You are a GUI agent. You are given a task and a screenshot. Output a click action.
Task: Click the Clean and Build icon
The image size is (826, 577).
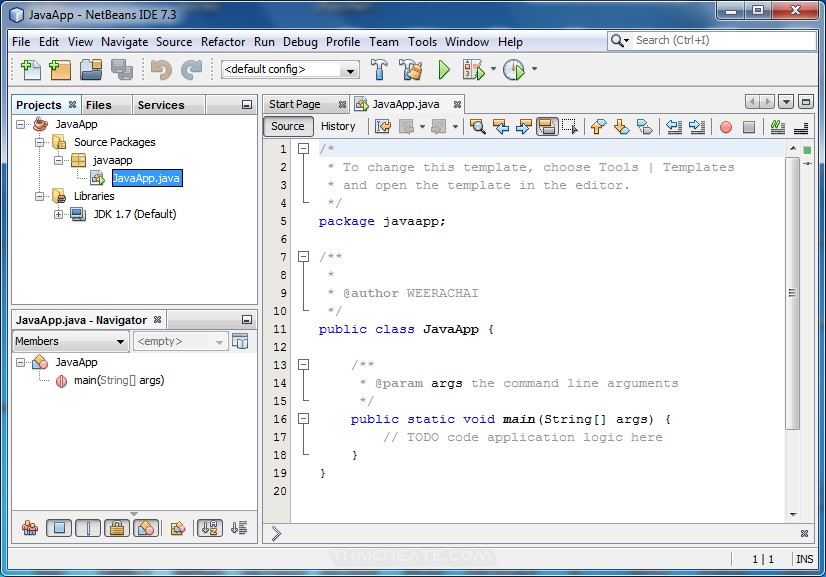(412, 70)
